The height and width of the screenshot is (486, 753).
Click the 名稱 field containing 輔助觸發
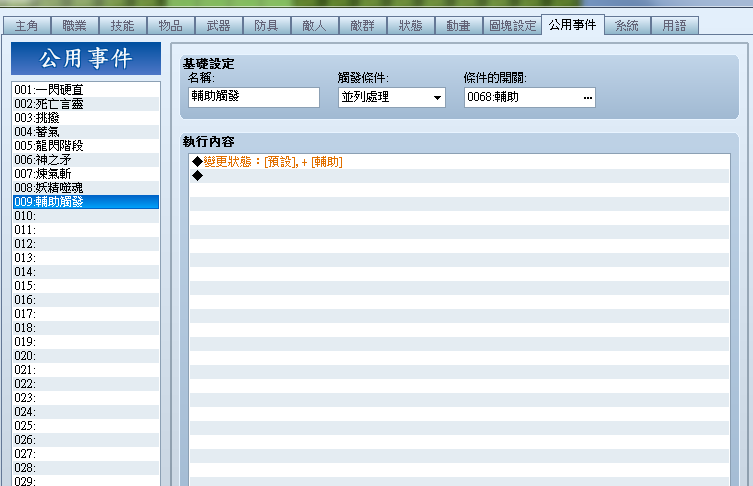(254, 97)
